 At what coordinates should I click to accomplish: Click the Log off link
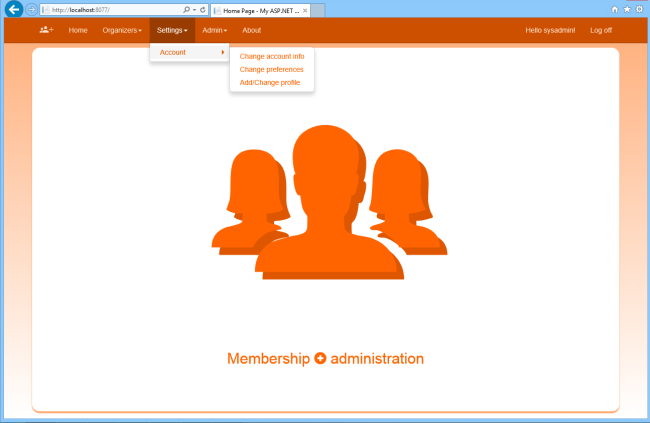click(601, 30)
